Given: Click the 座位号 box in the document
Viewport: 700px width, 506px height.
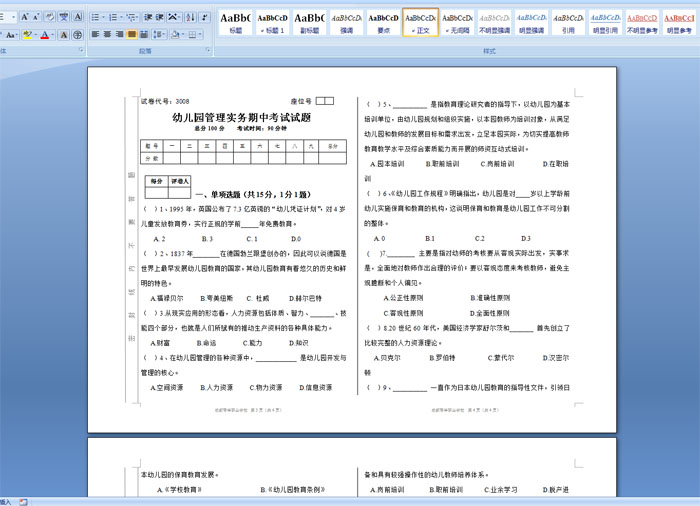Looking at the screenshot, I should (x=325, y=101).
